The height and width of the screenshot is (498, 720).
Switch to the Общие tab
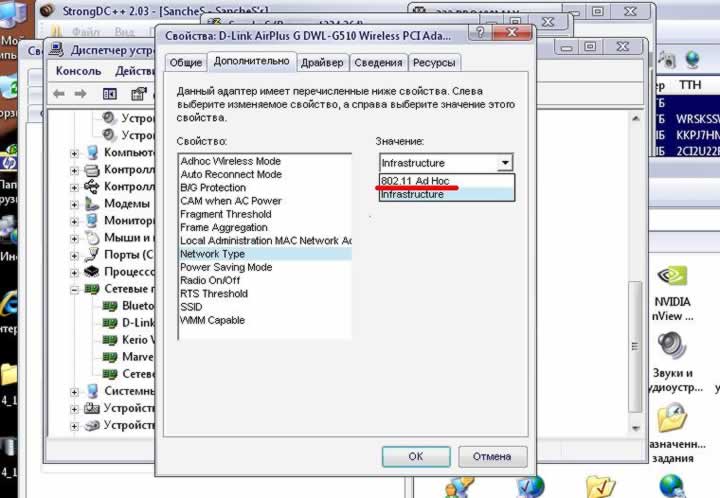186,63
